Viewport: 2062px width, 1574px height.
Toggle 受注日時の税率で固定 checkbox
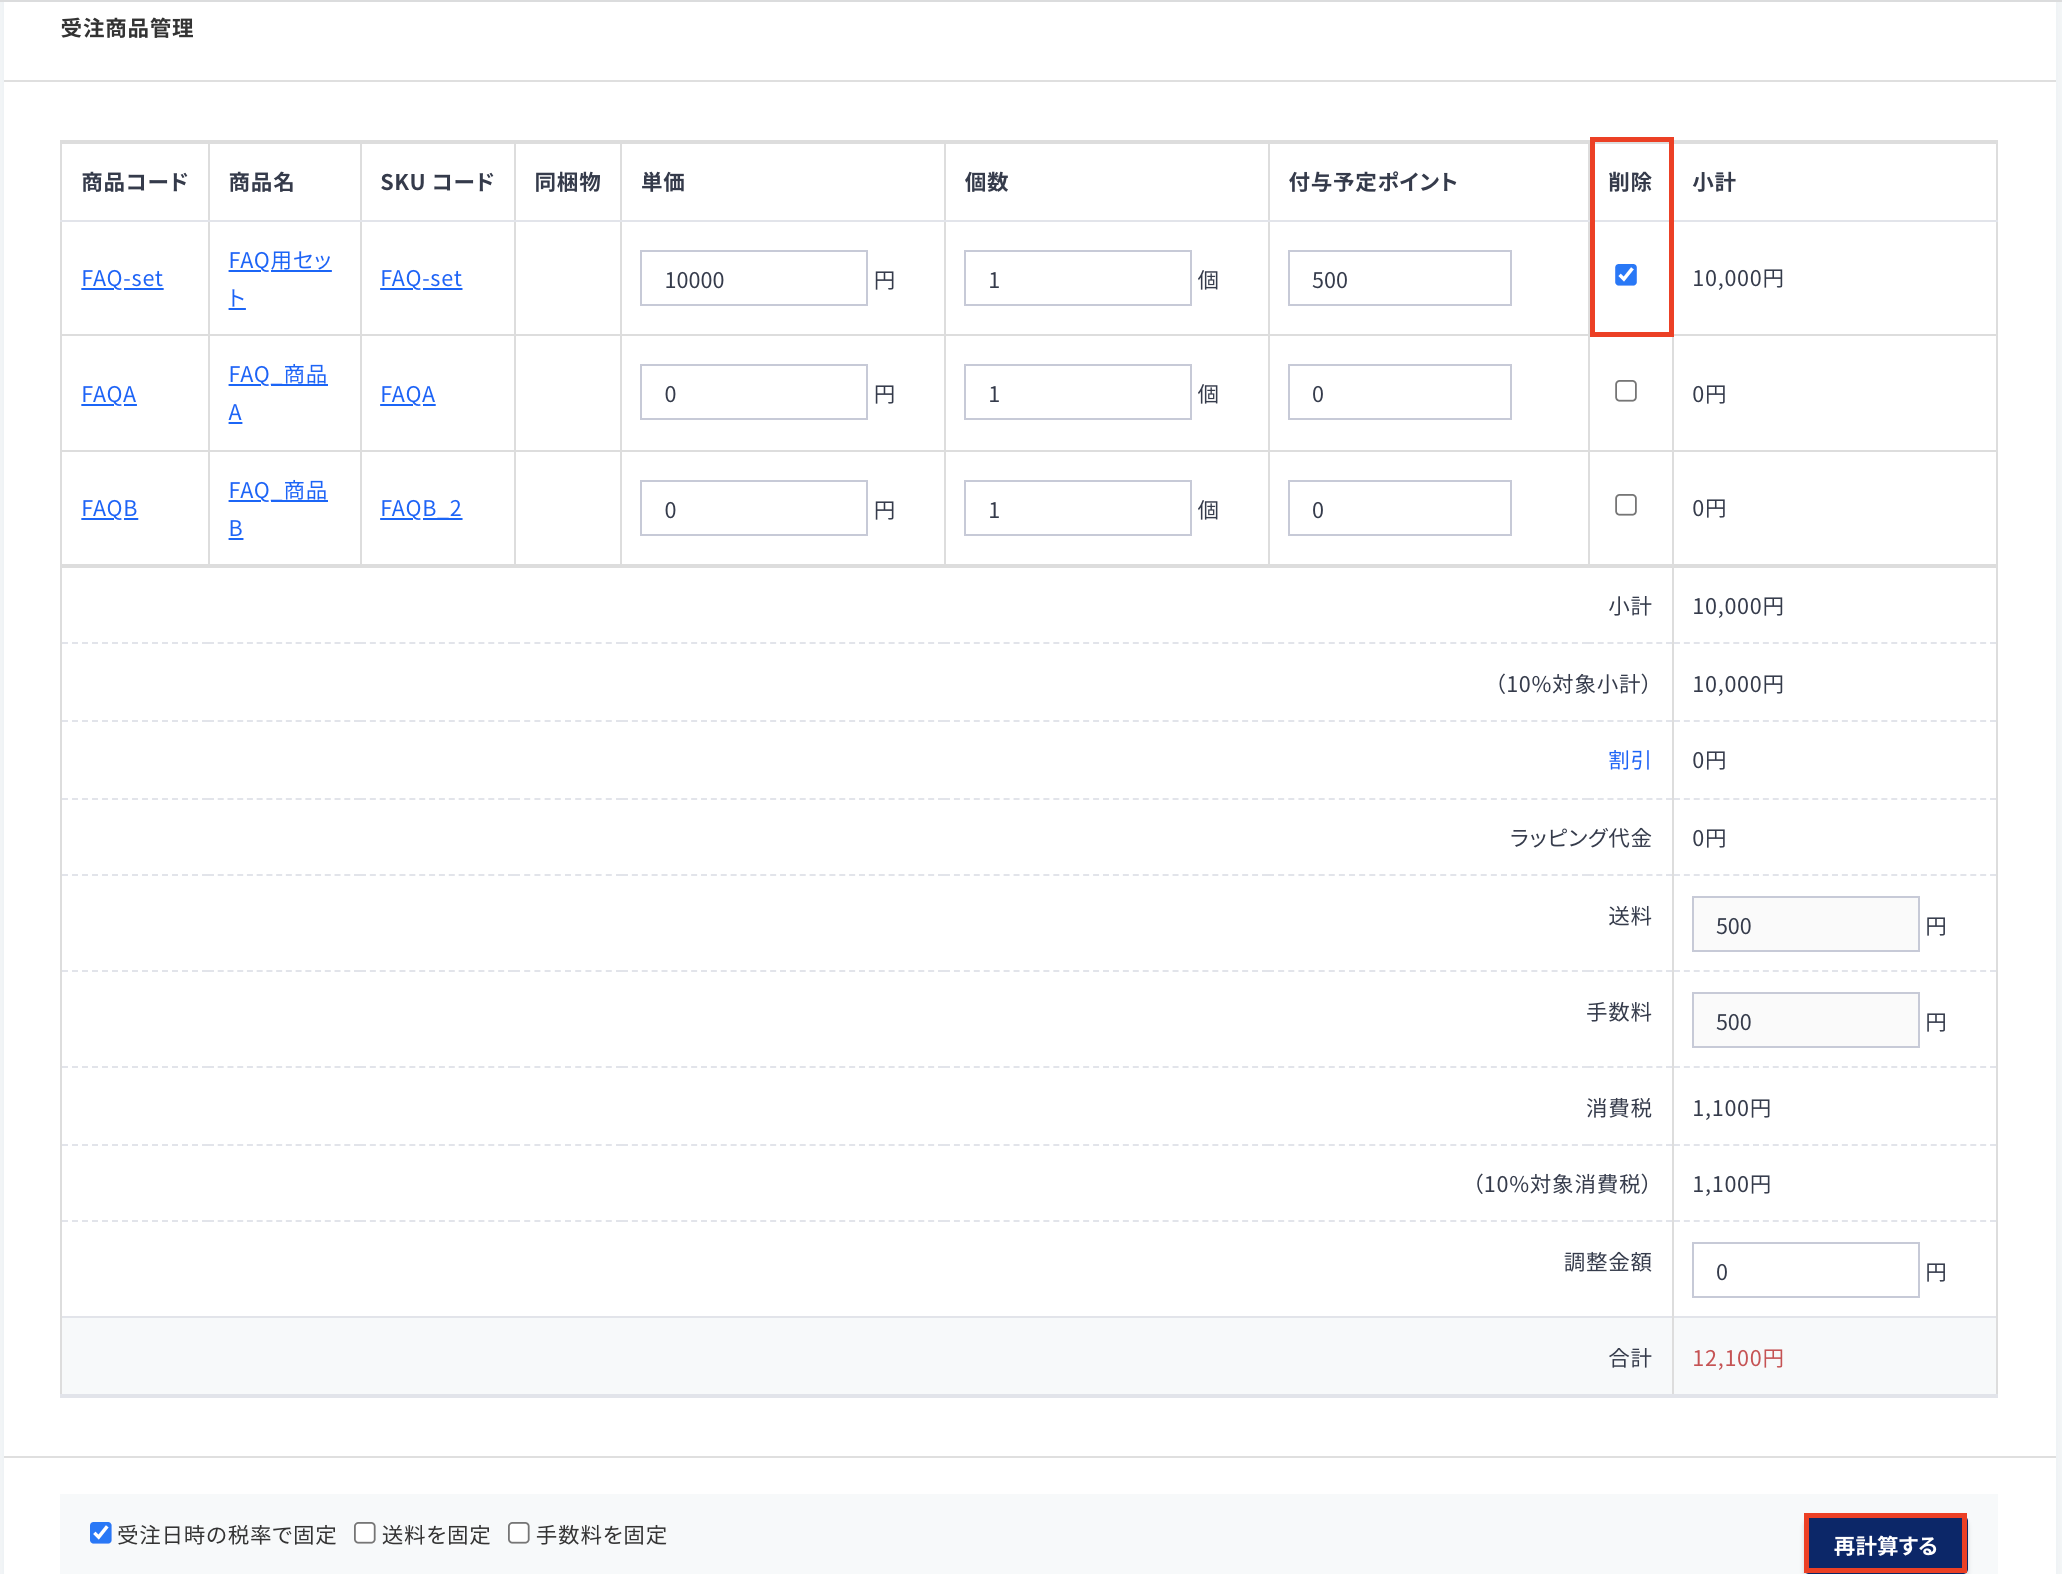tap(100, 1533)
